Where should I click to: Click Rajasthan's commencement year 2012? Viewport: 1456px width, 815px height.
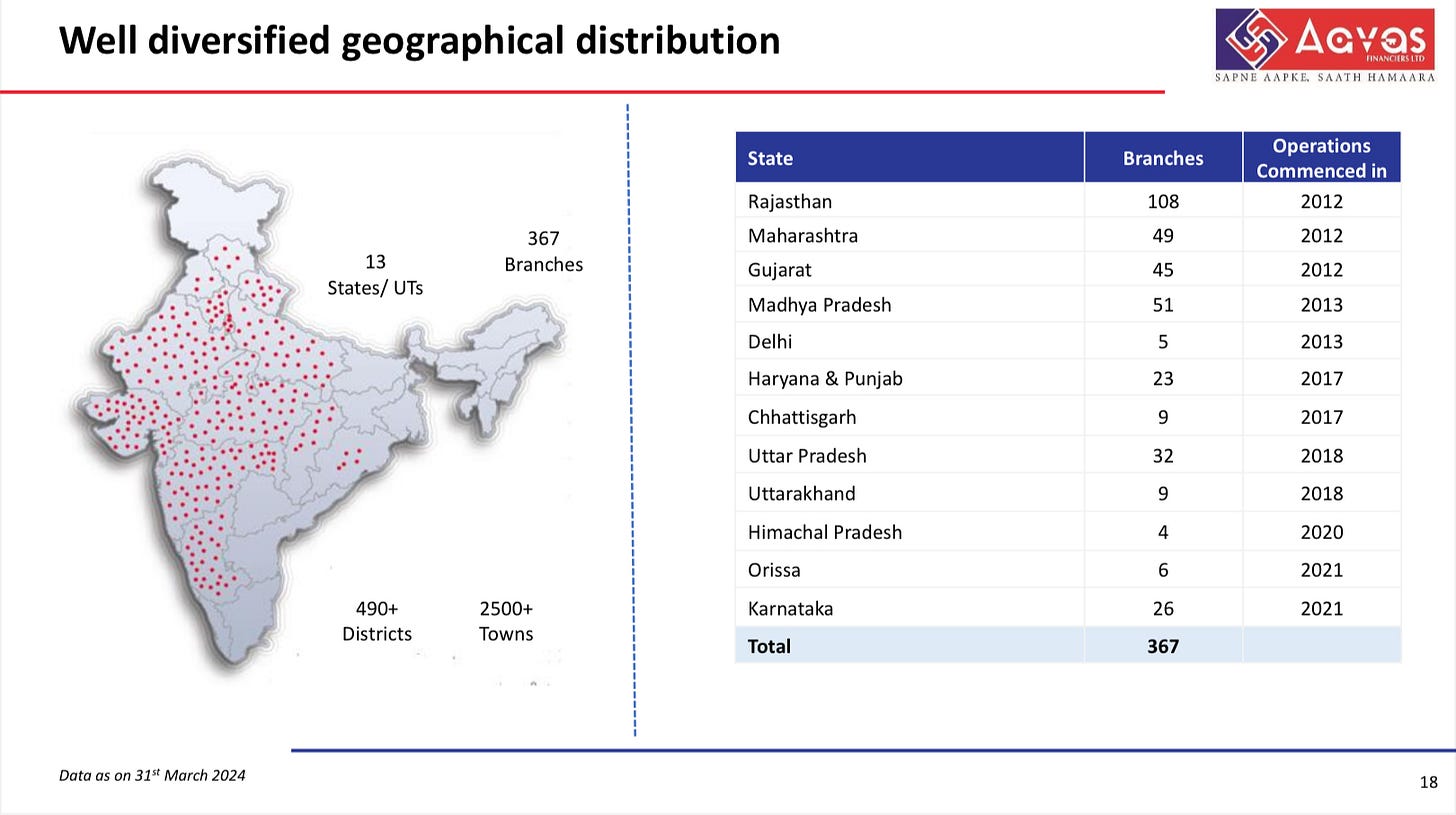1321,201
